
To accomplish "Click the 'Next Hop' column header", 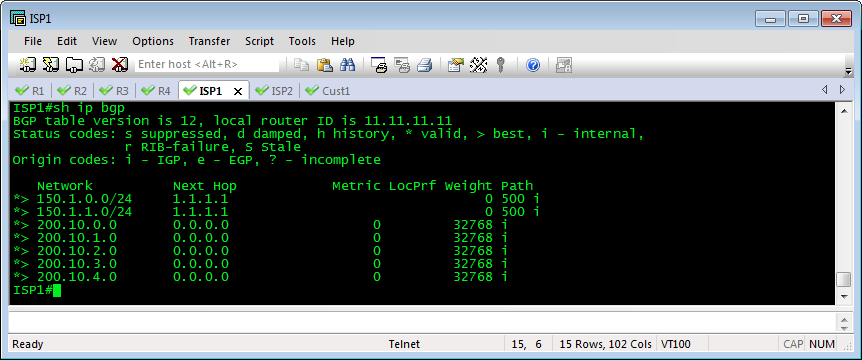I will pos(205,186).
